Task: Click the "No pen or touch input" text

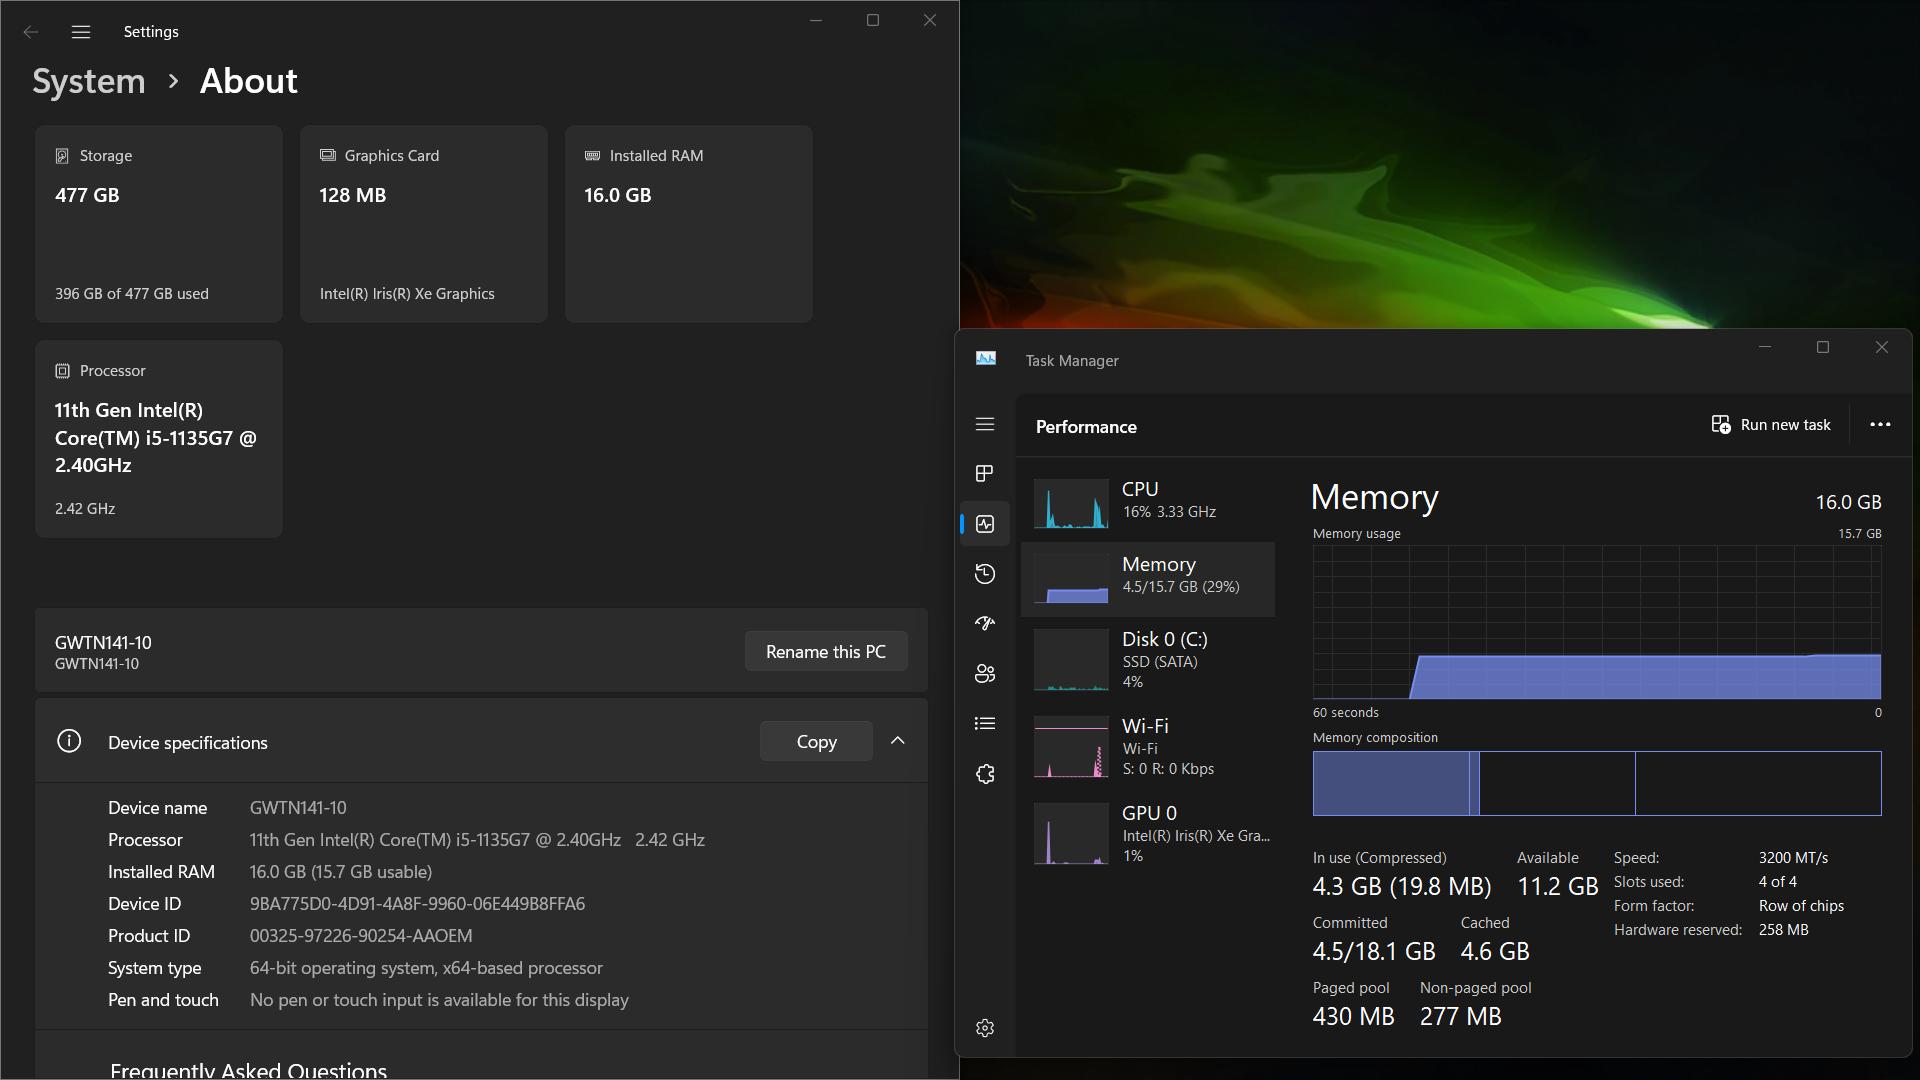Action: click(439, 1000)
